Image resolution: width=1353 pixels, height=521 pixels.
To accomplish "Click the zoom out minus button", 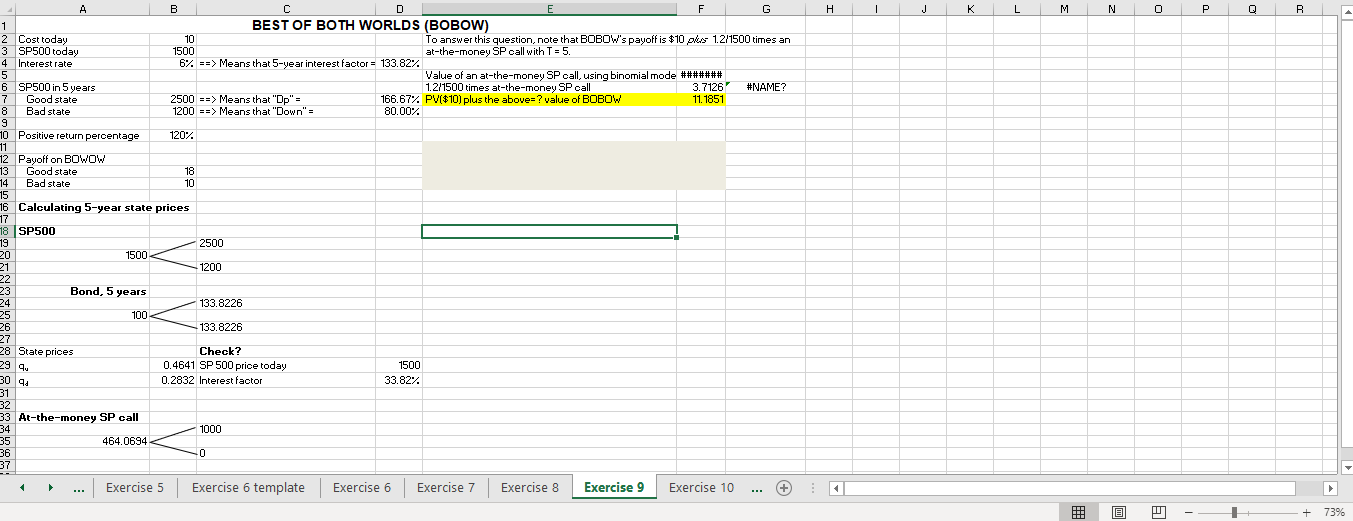I will pyautogui.click(x=1189, y=512).
